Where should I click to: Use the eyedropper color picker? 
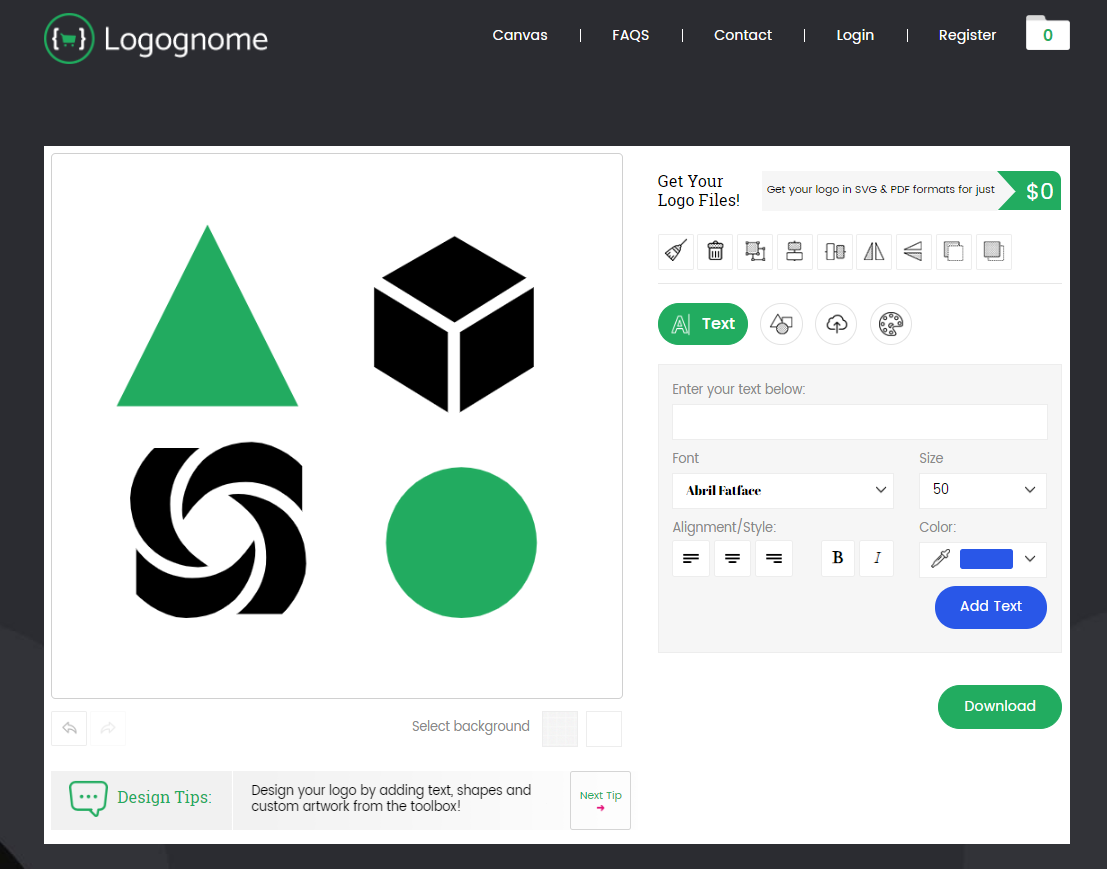point(939,559)
